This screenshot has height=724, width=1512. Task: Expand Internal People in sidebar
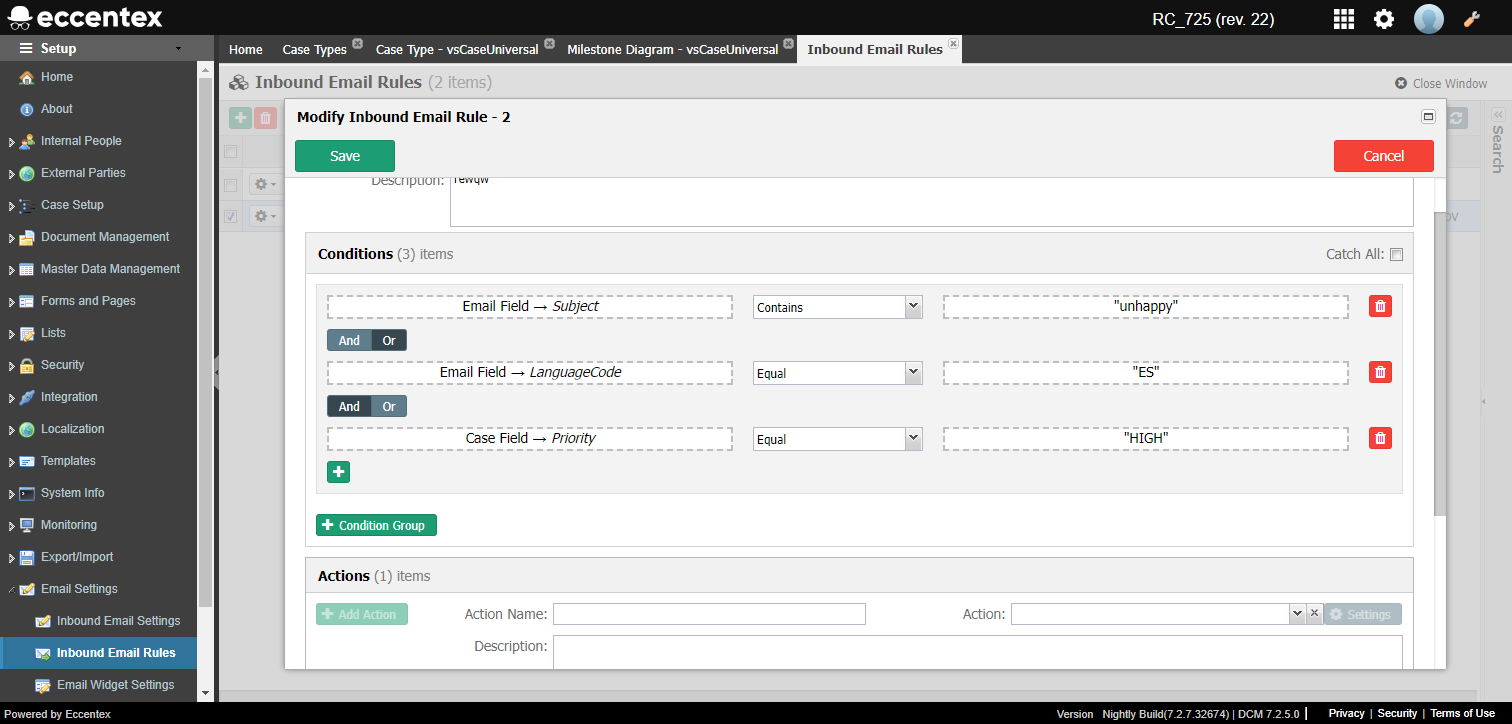coord(12,142)
